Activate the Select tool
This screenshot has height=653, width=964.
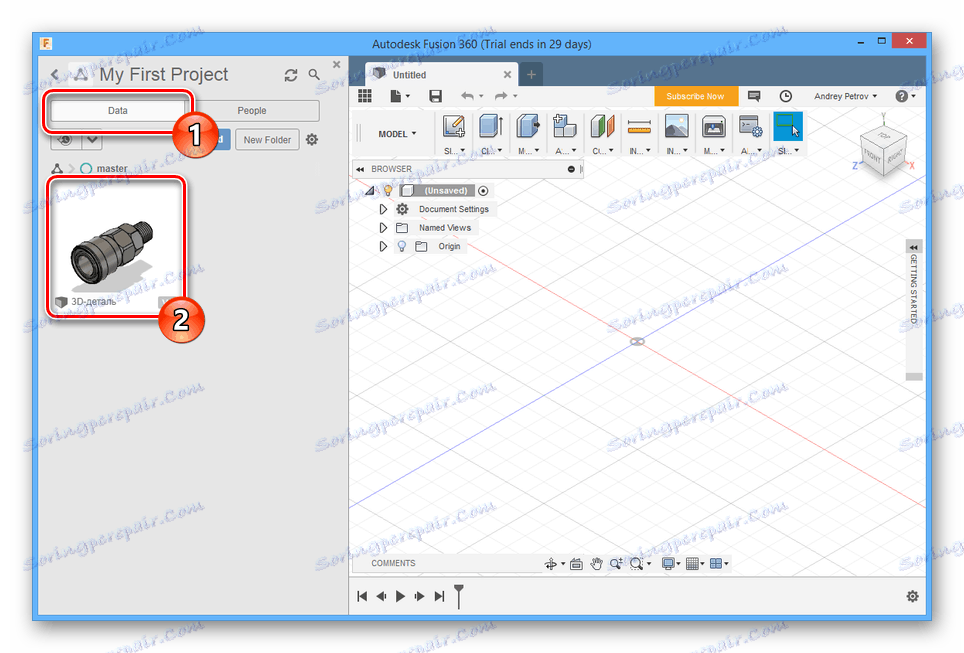pyautogui.click(x=788, y=127)
